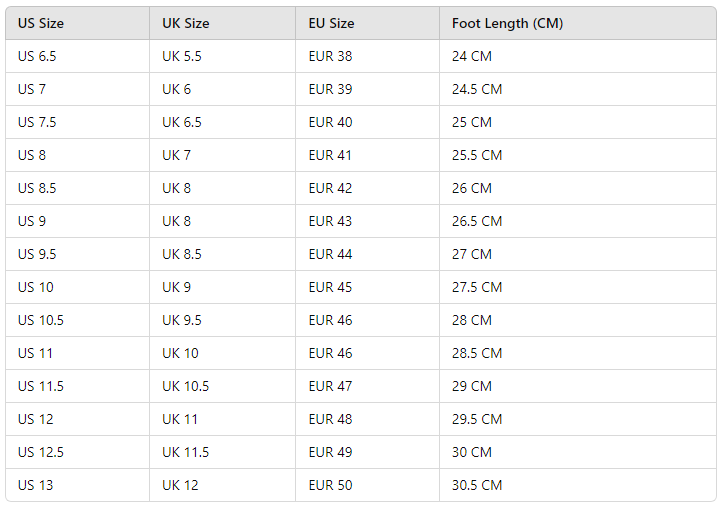Click the EUR 47 cell
The width and height of the screenshot is (724, 509).
330,386
